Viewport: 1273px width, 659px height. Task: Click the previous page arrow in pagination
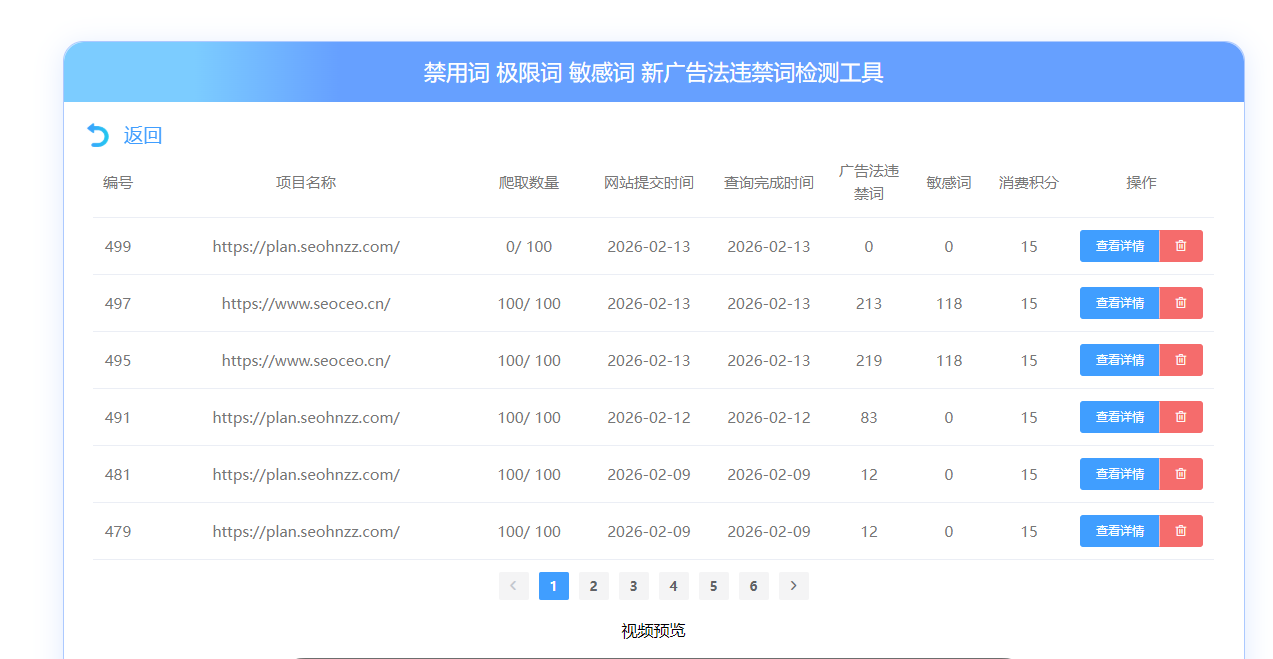click(x=513, y=586)
